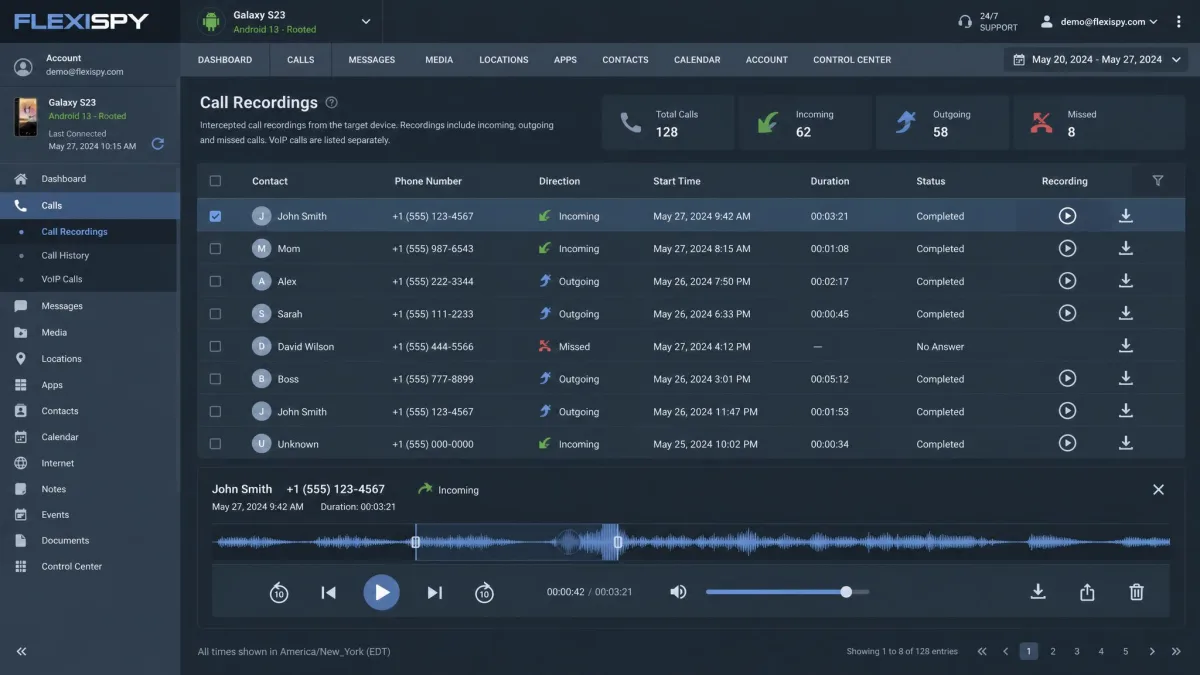This screenshot has width=1200, height=675.
Task: Click the waveform selection left handle
Action: (416, 542)
